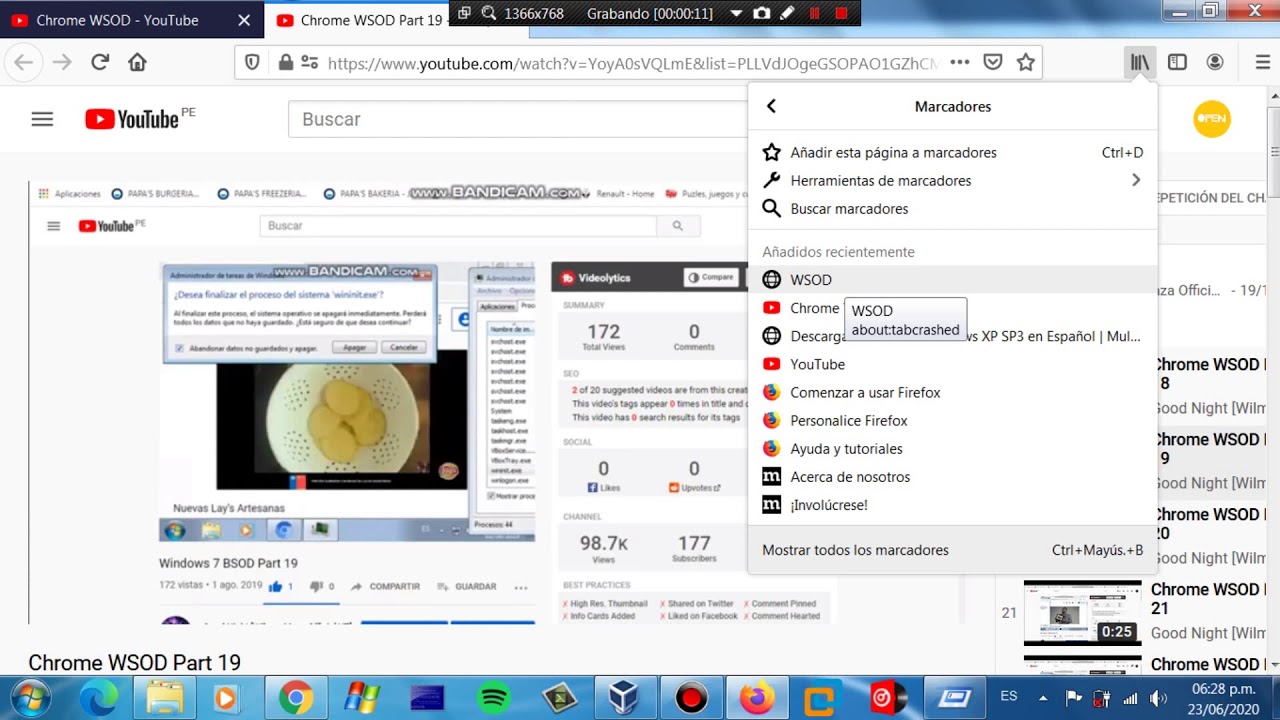This screenshot has width=1280, height=720.
Task: Open Comenzar a usar Firefox bookmark
Action: tap(953, 392)
